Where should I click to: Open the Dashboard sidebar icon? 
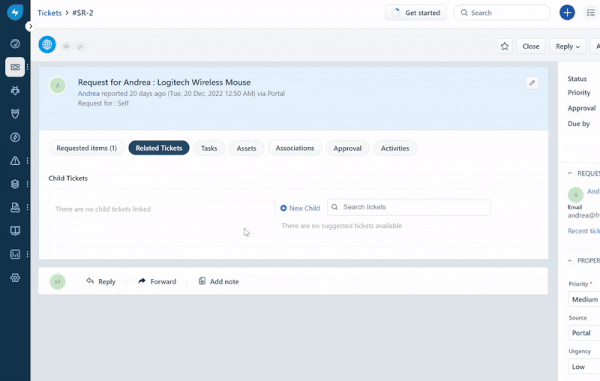coord(15,44)
